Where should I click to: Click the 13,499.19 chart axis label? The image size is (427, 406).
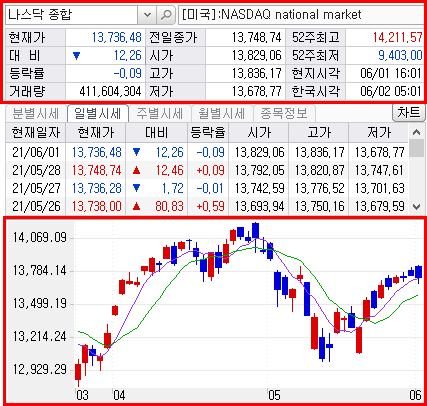pyautogui.click(x=40, y=303)
